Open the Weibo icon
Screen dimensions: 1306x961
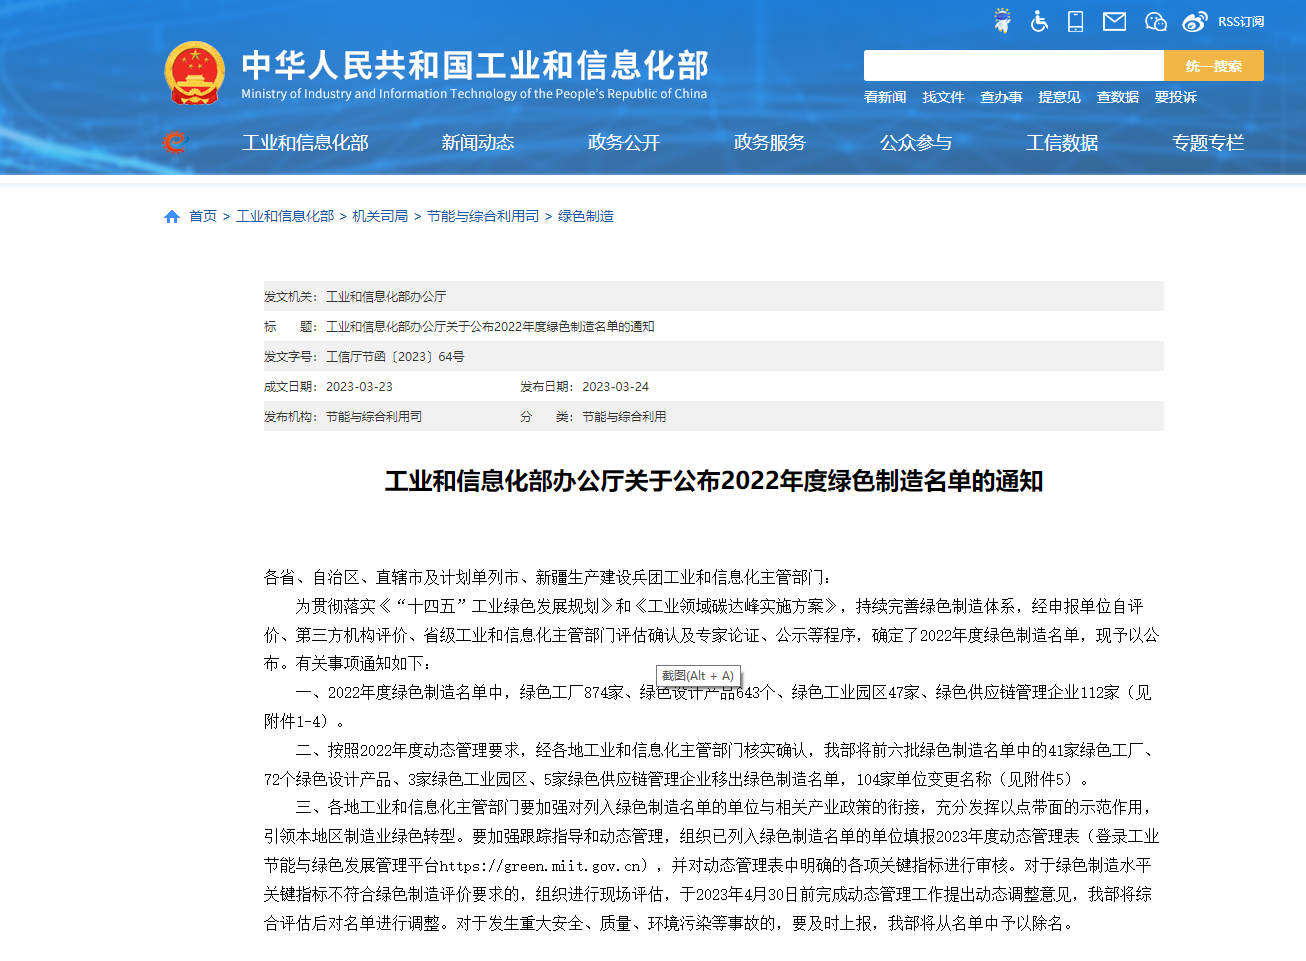(x=1195, y=22)
